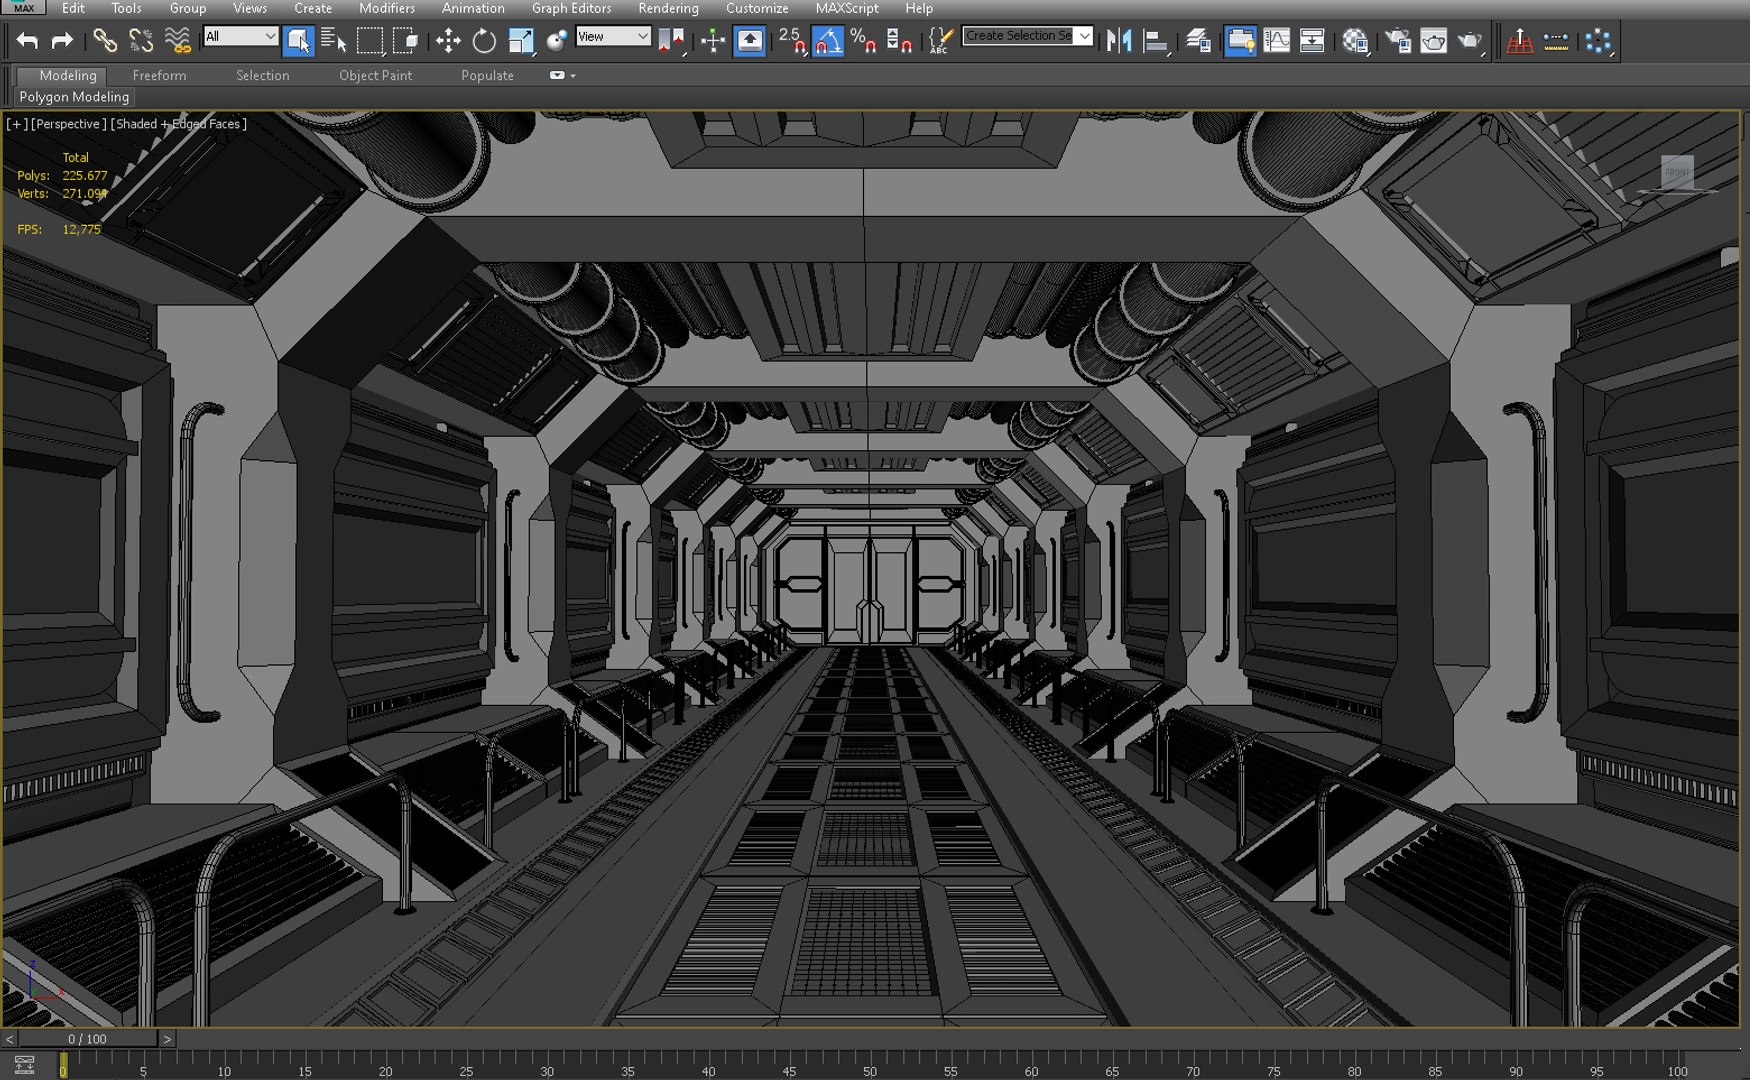Toggle the Ribbon display button

point(1240,41)
